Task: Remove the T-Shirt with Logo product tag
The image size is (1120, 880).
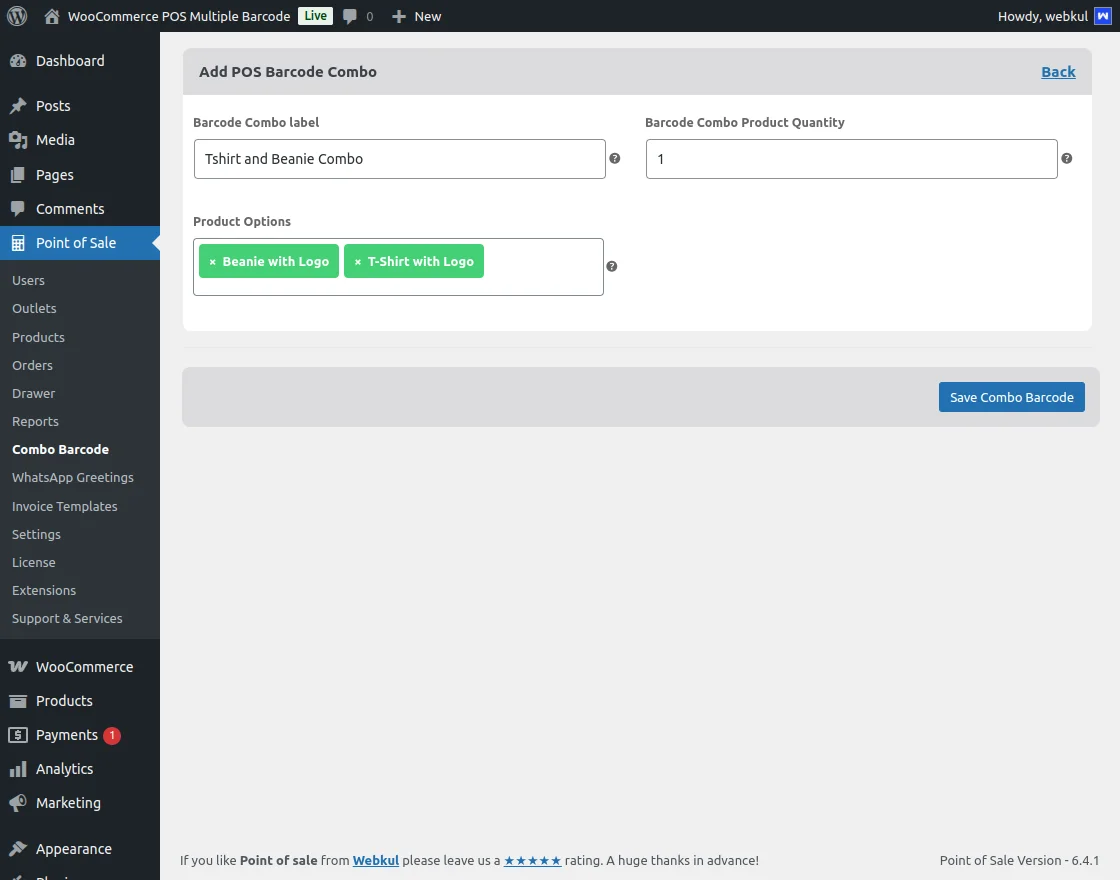Action: 358,261
